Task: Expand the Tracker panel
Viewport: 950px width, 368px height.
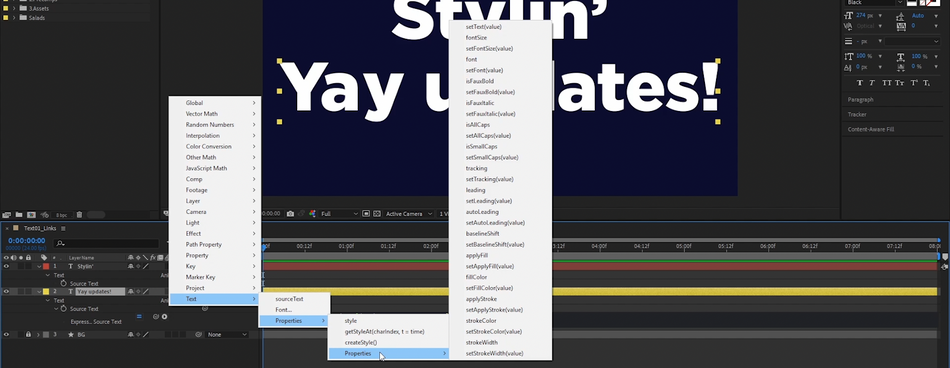Action: pyautogui.click(x=857, y=114)
